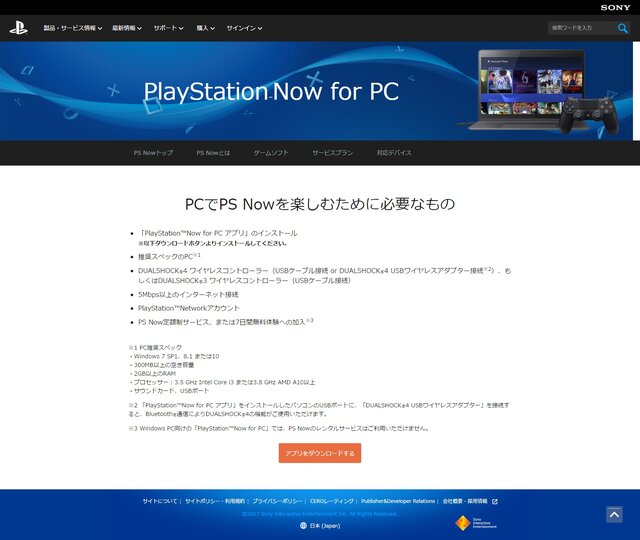Click the external link icon after 会社概要・採用情報
Viewport: 640px width, 540px height.
(x=495, y=502)
